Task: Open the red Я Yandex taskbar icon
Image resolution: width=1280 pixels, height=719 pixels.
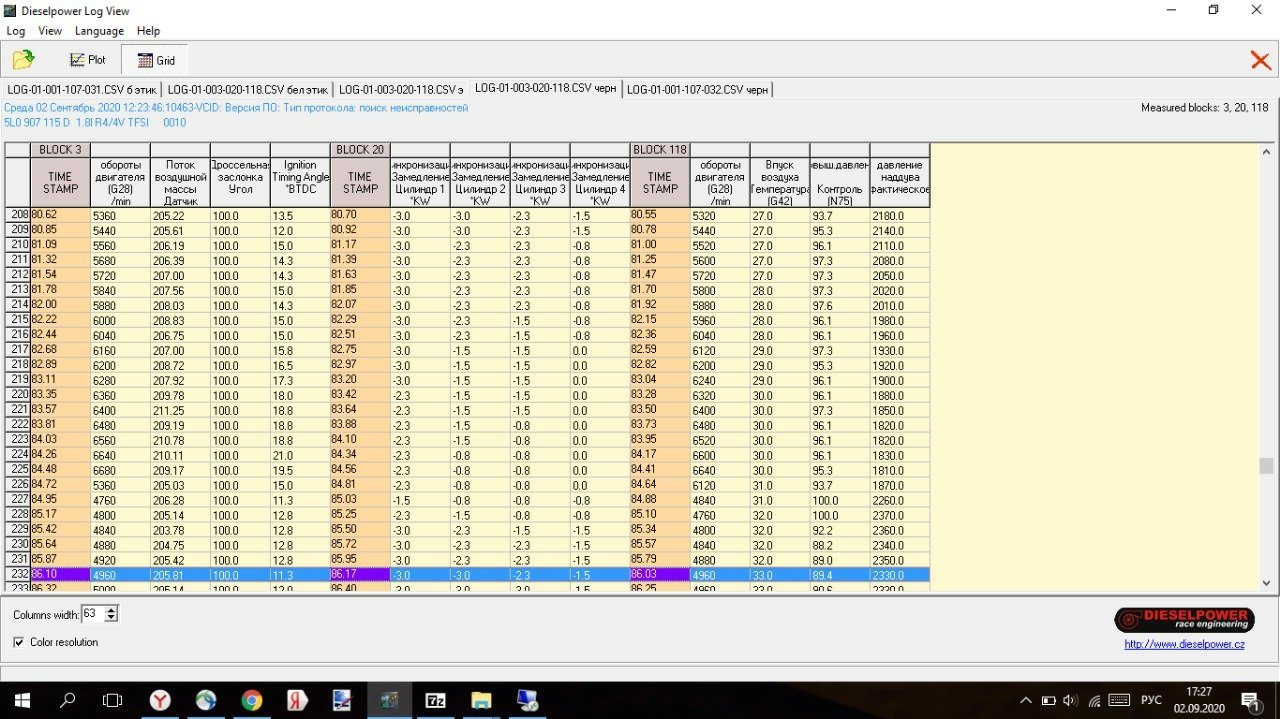Action: click(x=297, y=700)
